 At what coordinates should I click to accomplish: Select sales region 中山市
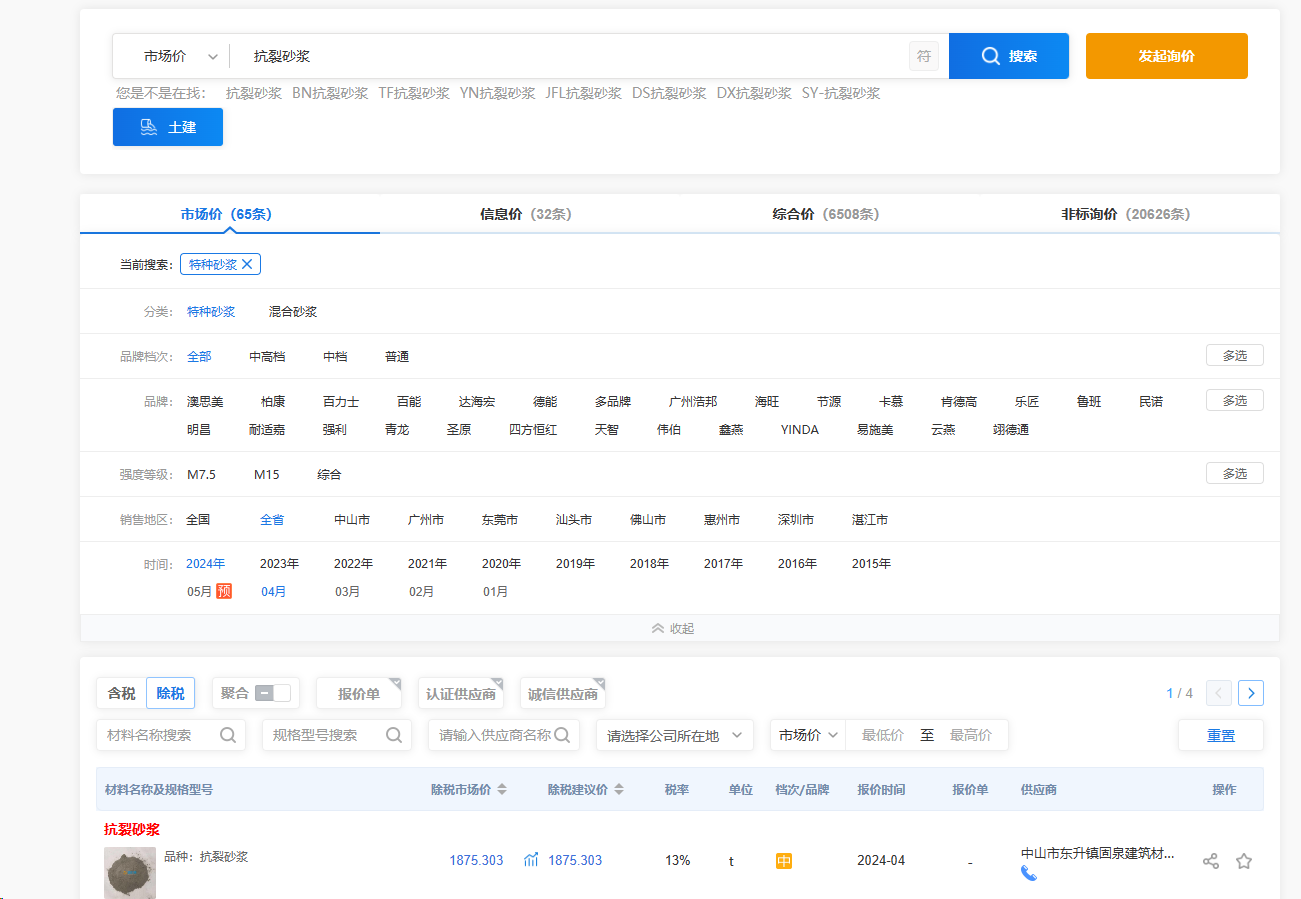[x=352, y=519]
